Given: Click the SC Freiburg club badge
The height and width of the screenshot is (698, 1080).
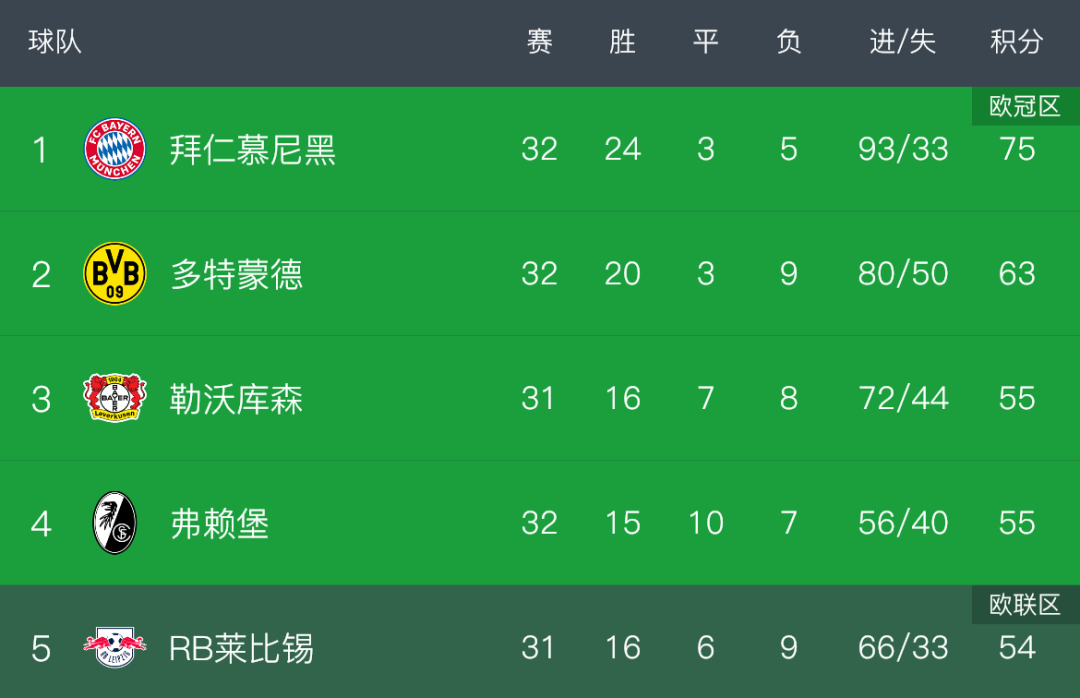Looking at the screenshot, I should pyautogui.click(x=114, y=523).
